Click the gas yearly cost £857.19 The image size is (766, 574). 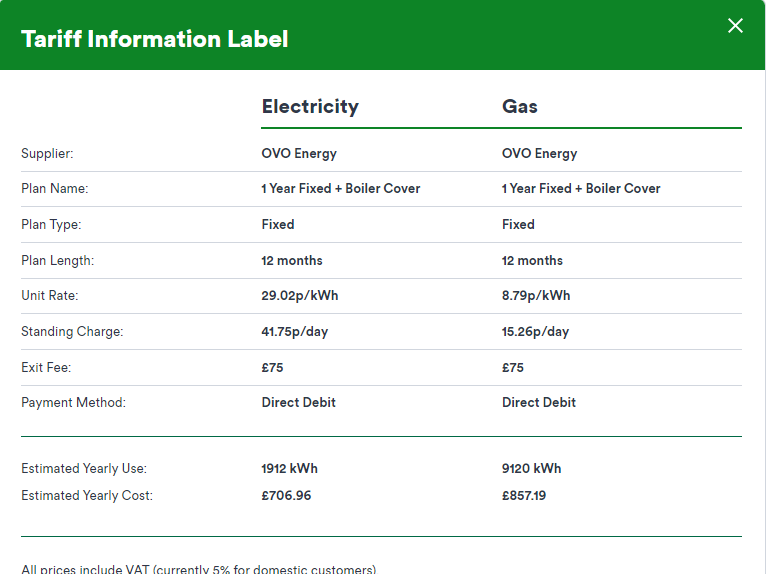(524, 496)
